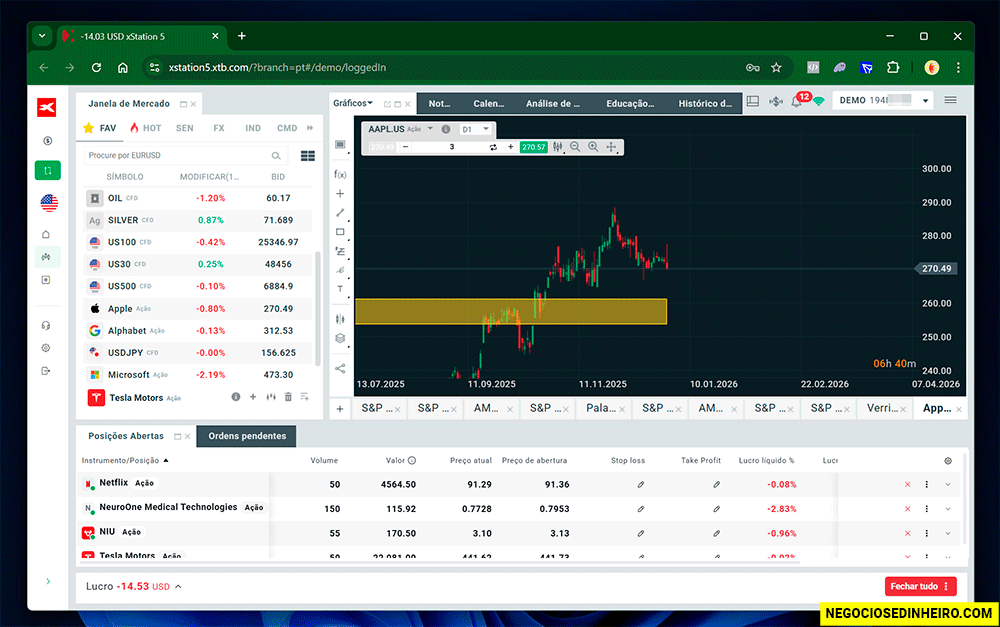Screen dimensions: 1000x627
Task: Switch market list to grid view
Action: 307,156
